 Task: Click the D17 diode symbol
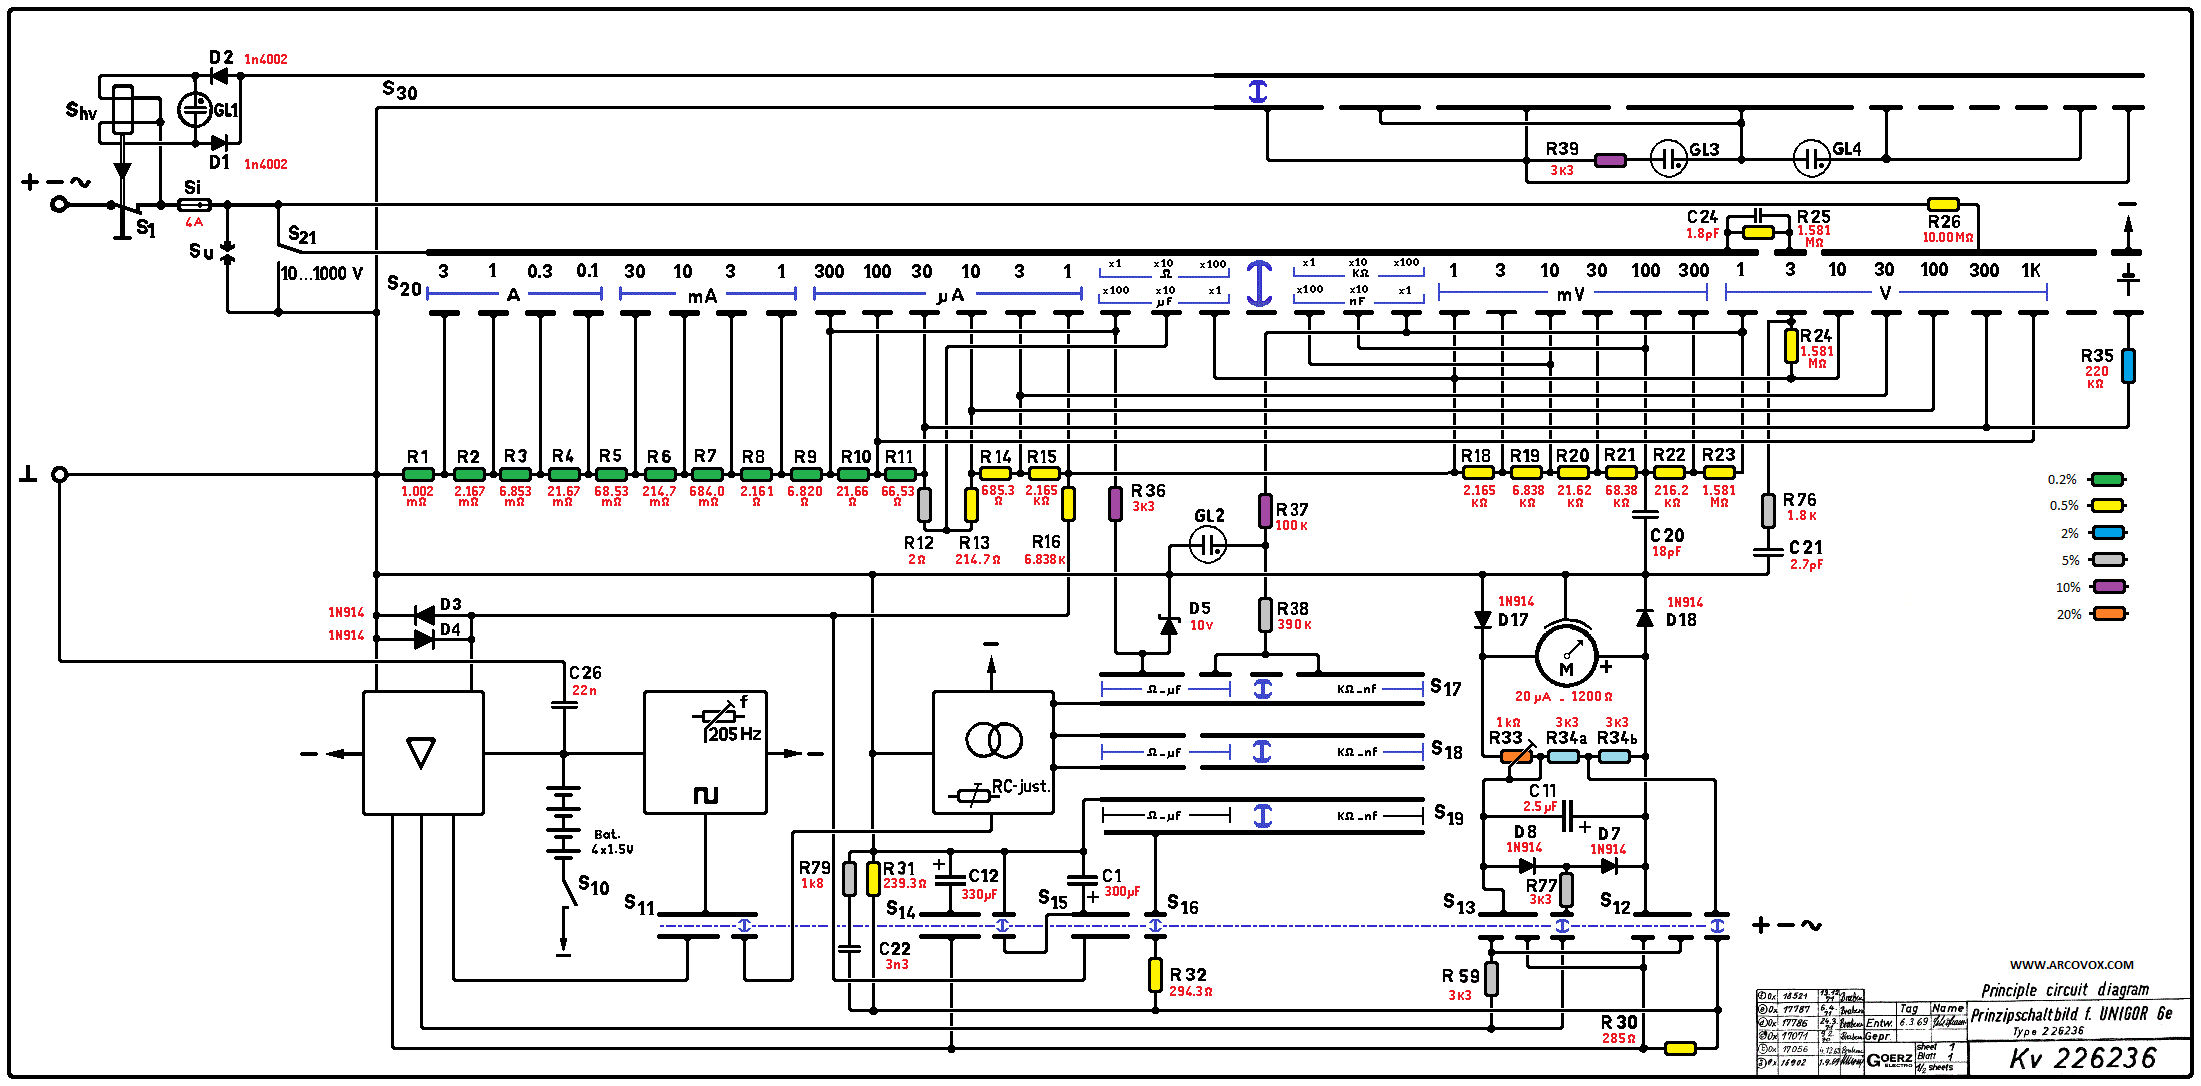(x=1483, y=619)
